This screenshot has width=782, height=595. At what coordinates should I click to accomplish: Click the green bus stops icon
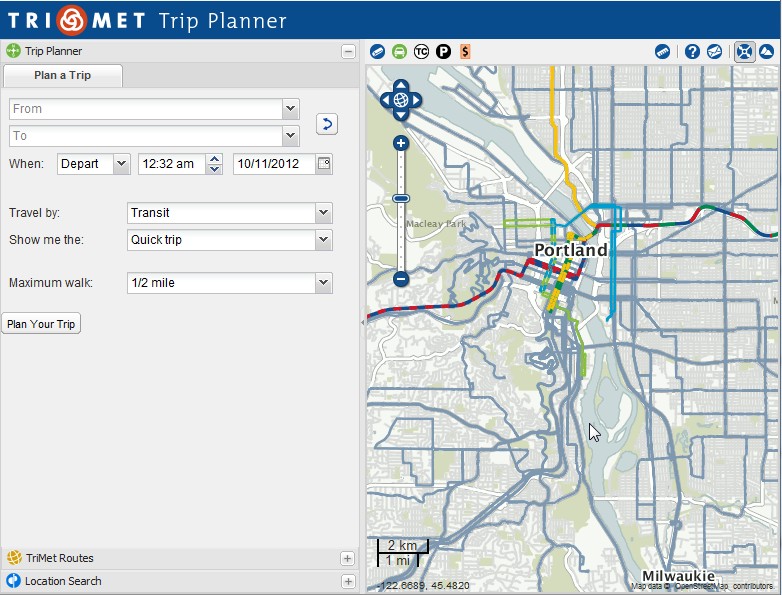coord(399,51)
